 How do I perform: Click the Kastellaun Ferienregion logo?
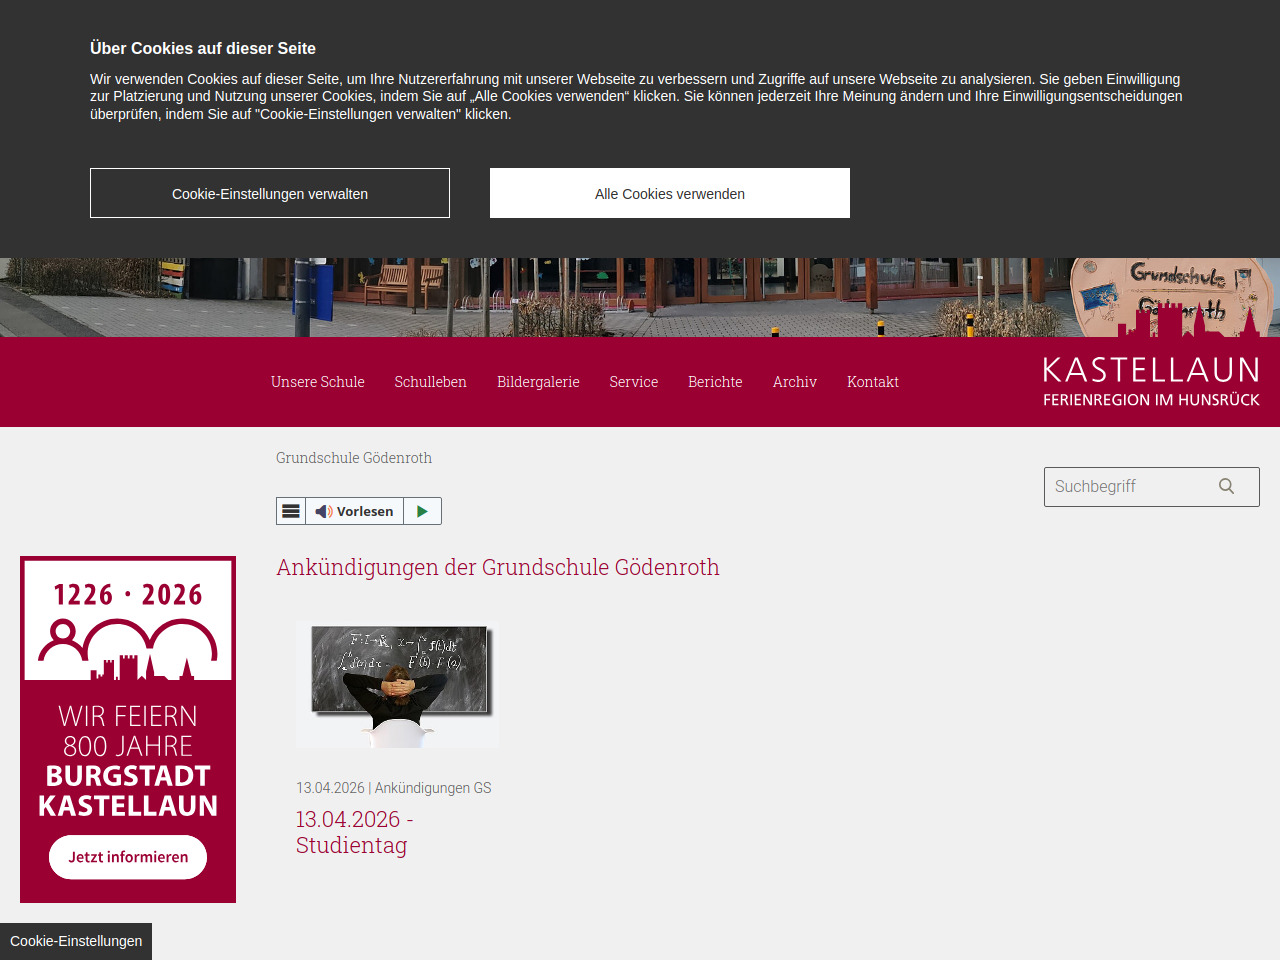[x=1150, y=382]
